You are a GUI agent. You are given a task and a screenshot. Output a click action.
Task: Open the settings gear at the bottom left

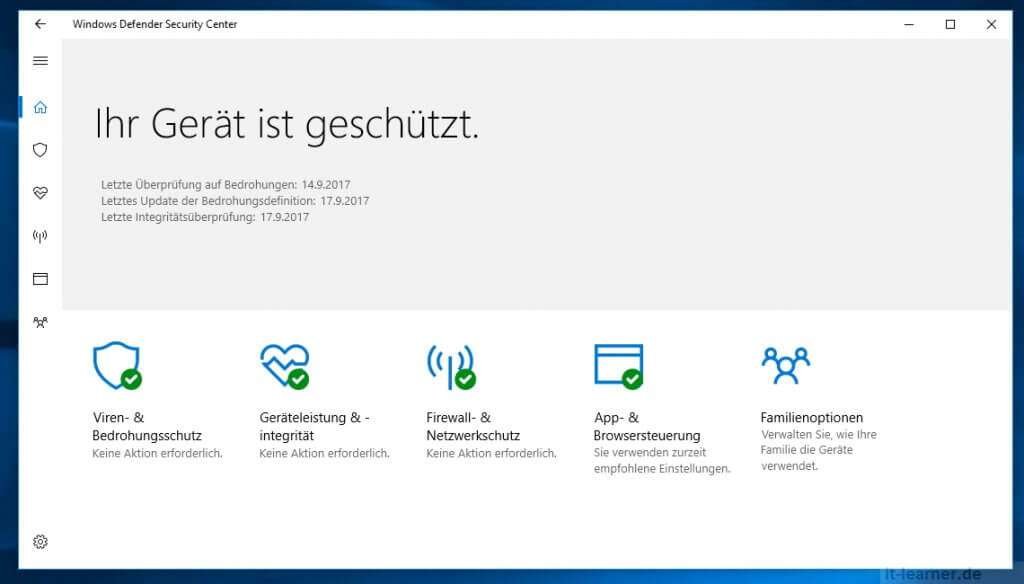coord(40,541)
